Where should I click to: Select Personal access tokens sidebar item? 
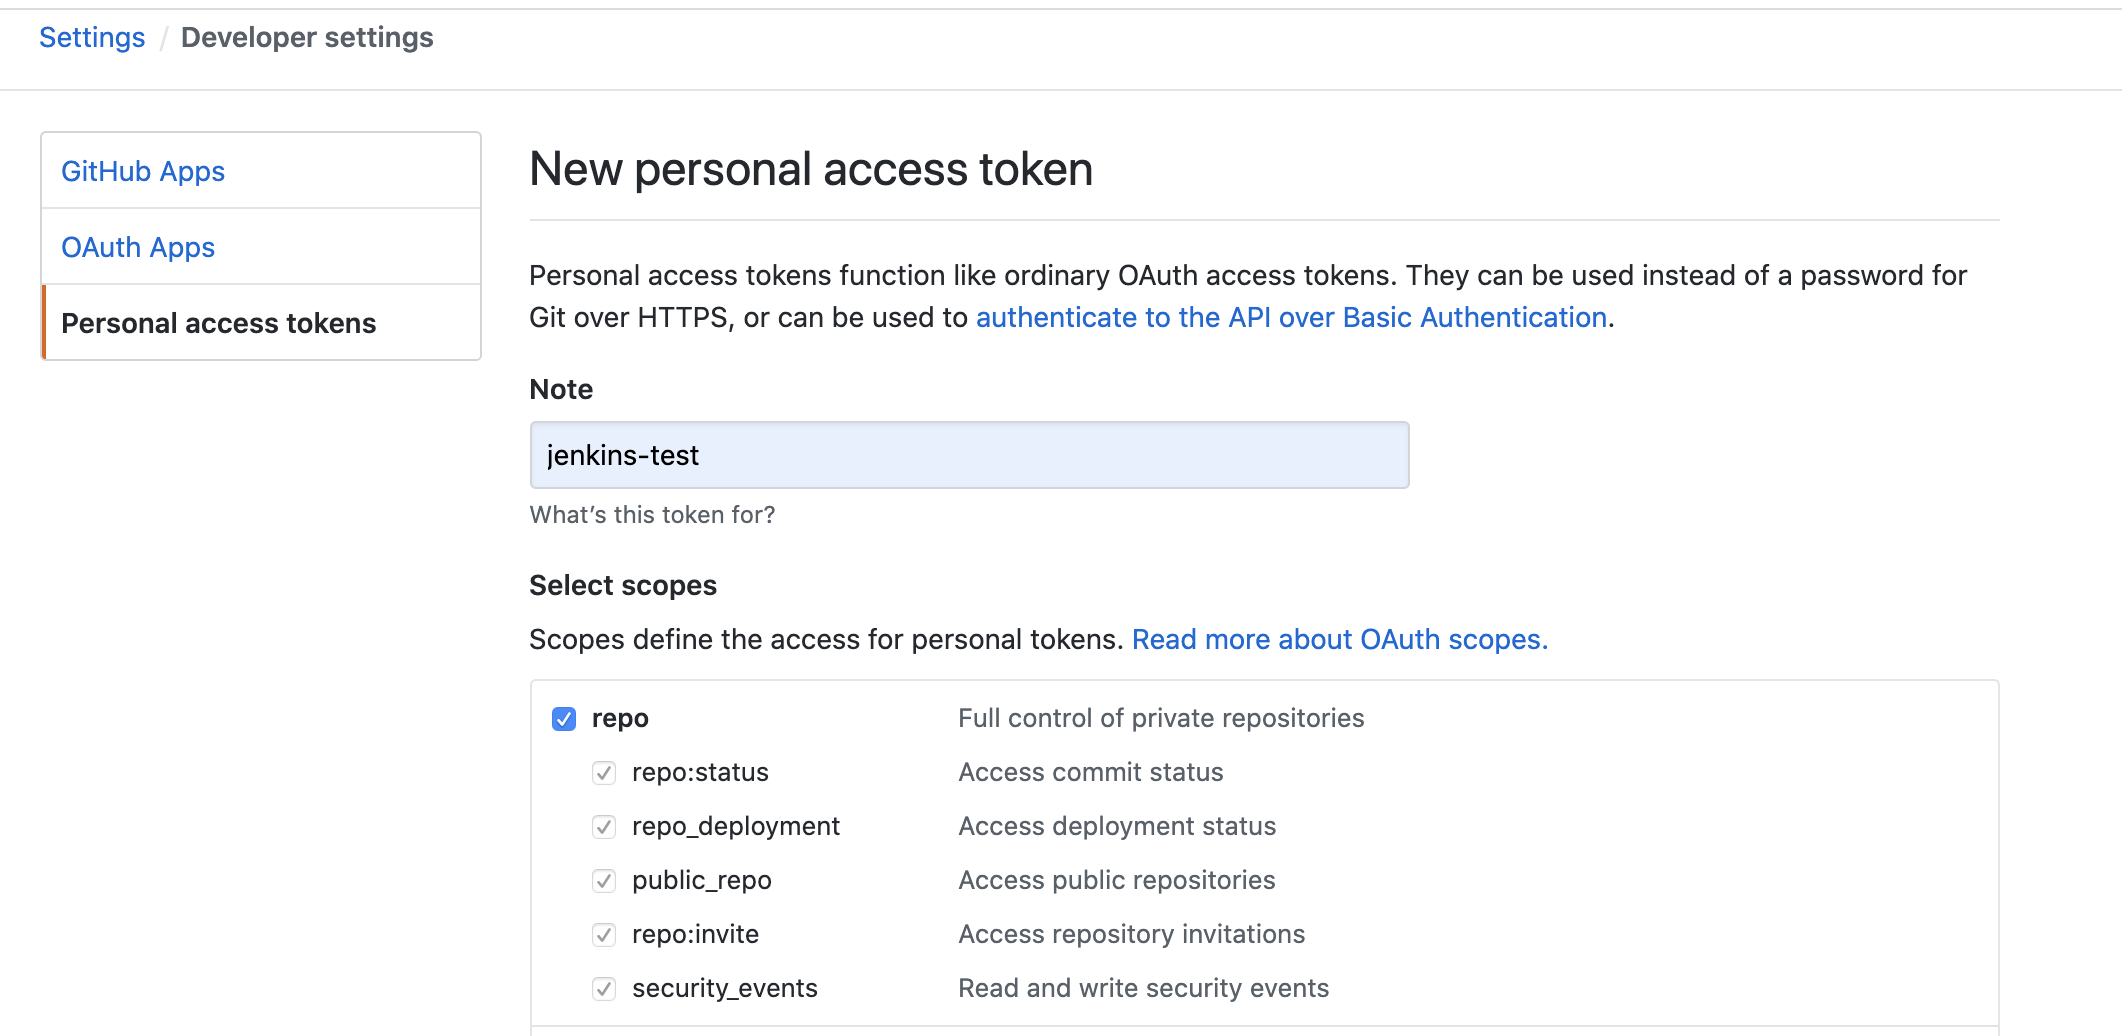click(219, 324)
